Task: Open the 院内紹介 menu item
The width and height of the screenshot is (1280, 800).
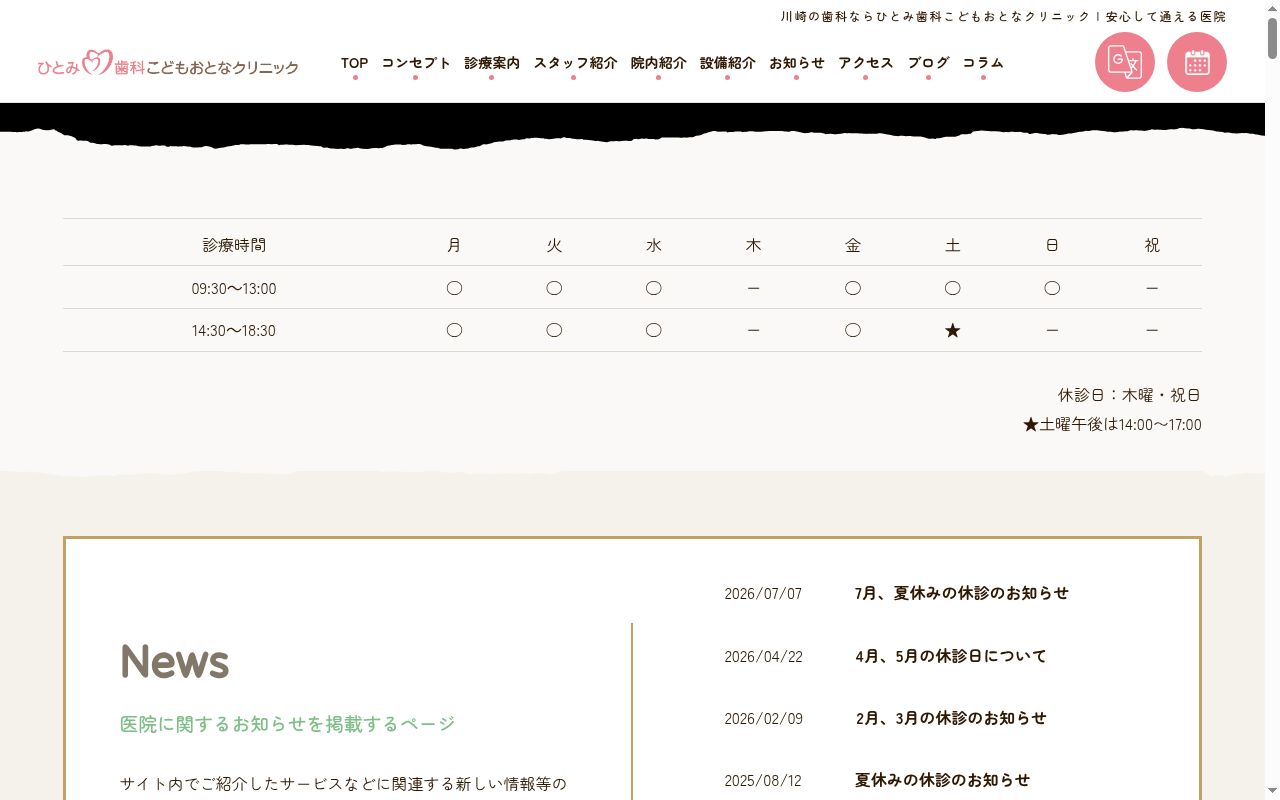Action: 658,63
